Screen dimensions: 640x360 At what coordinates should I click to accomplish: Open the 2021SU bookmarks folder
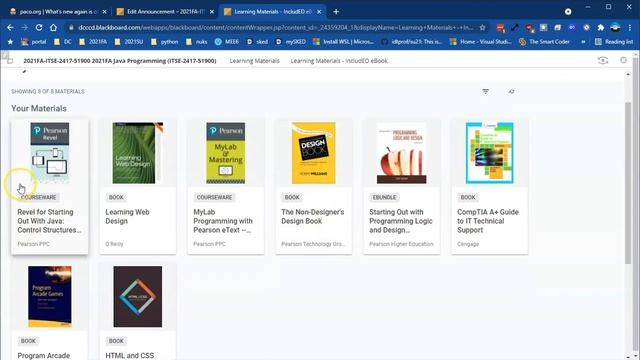129,42
